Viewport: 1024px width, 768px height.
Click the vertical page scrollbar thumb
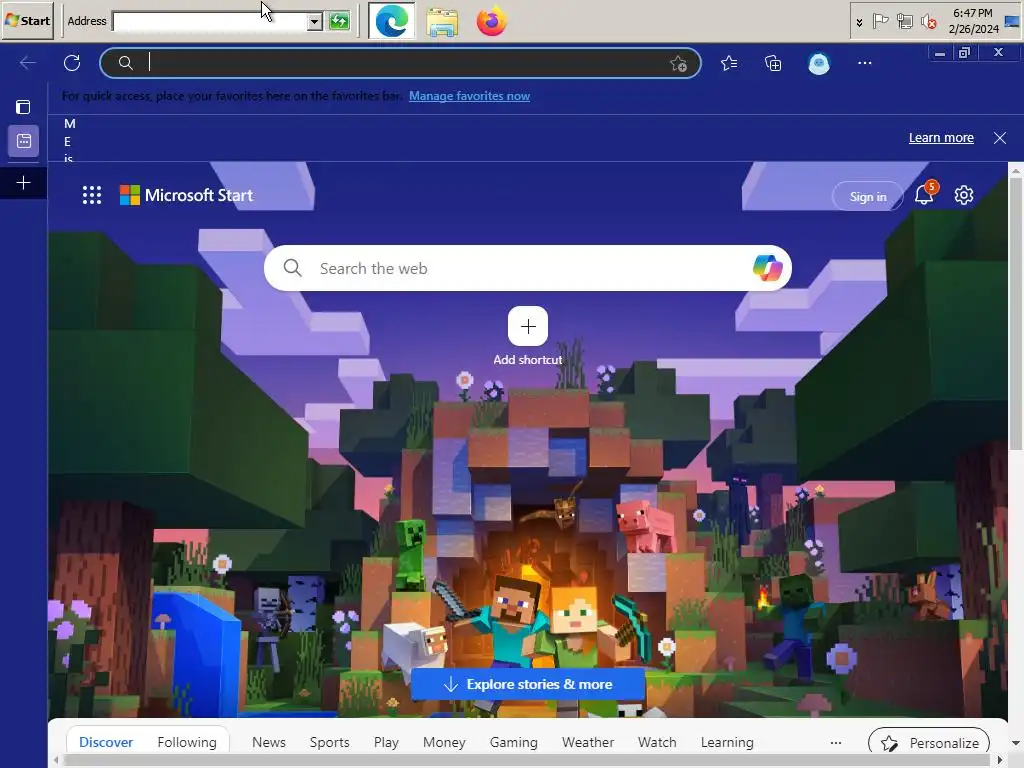[1016, 316]
